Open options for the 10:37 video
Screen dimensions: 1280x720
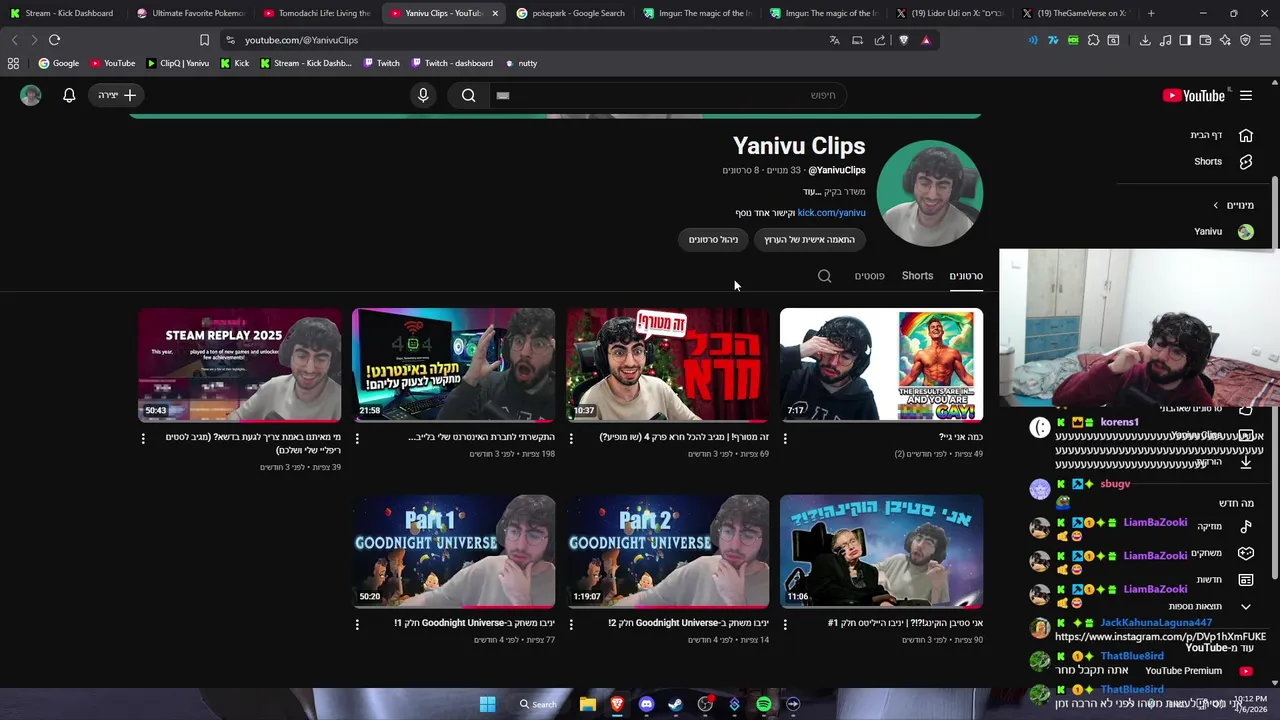coord(571,438)
